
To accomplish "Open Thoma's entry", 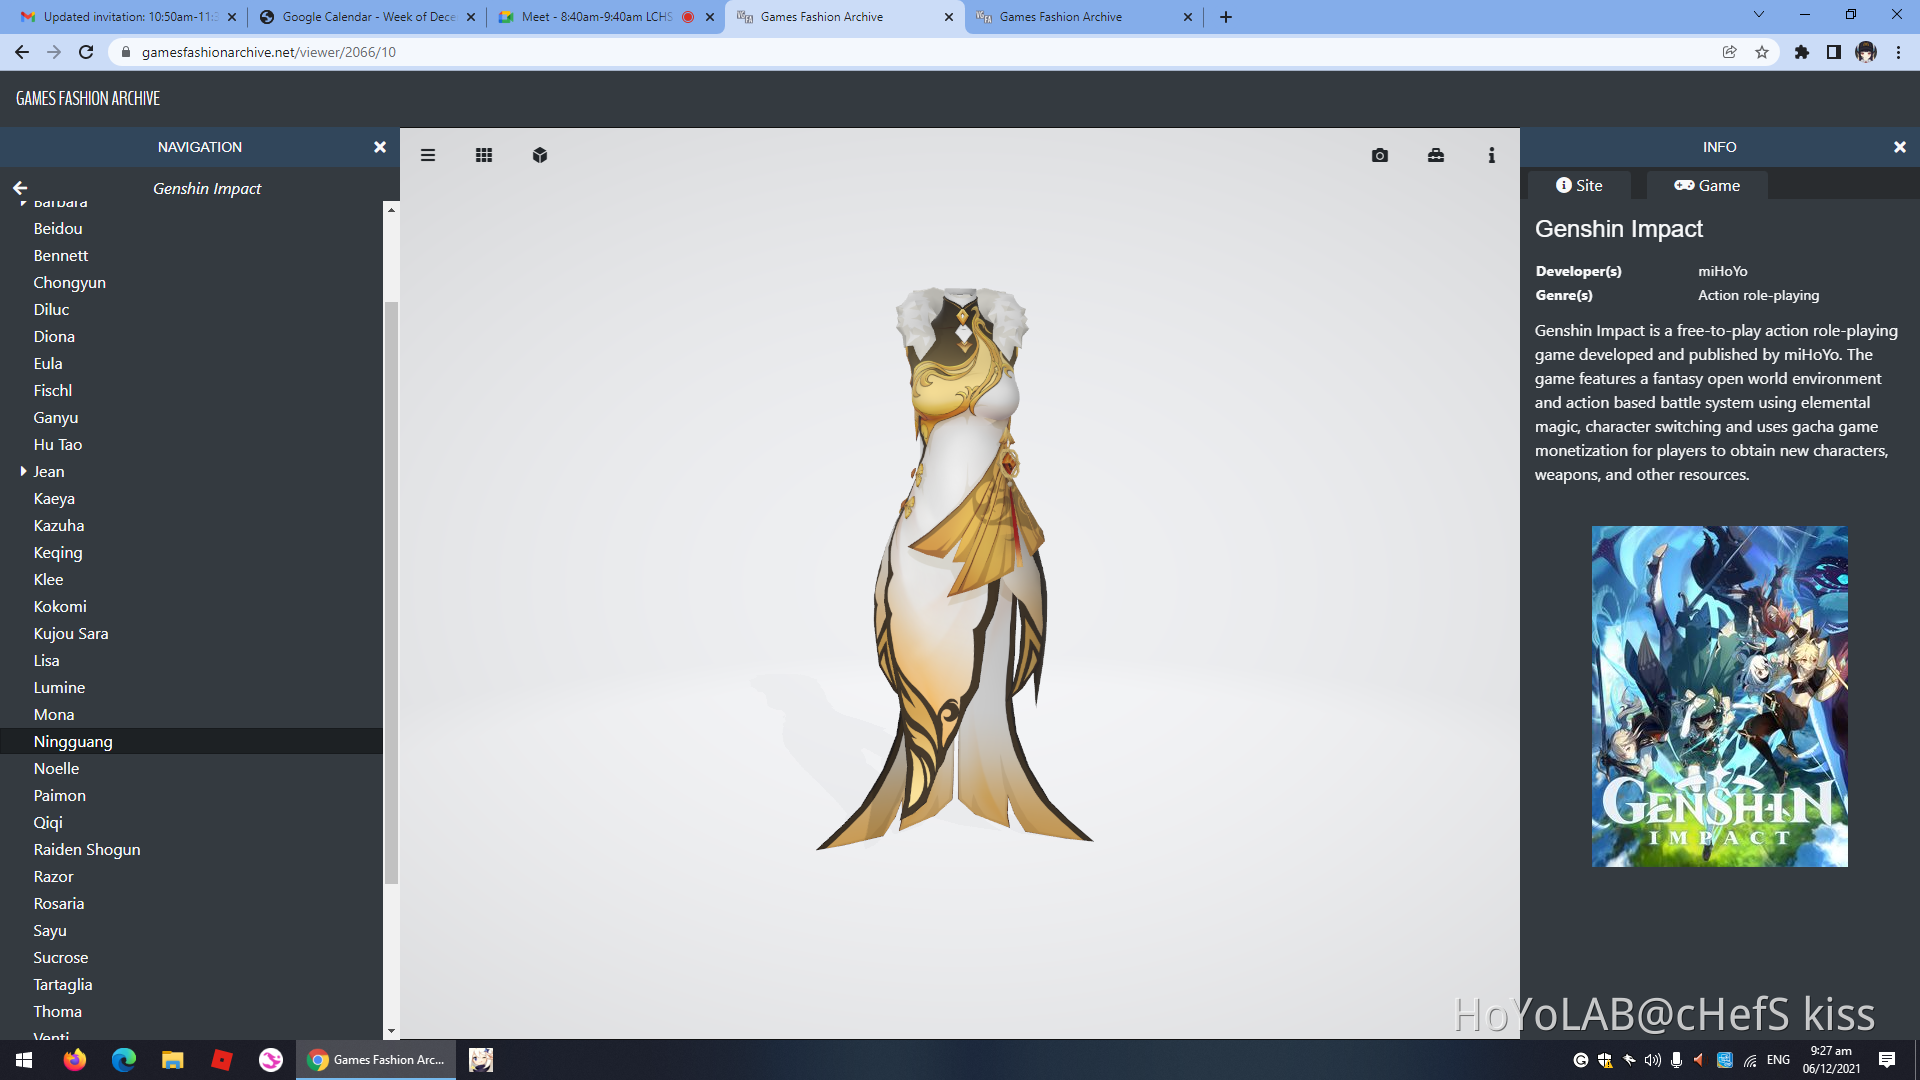I will (x=58, y=1012).
